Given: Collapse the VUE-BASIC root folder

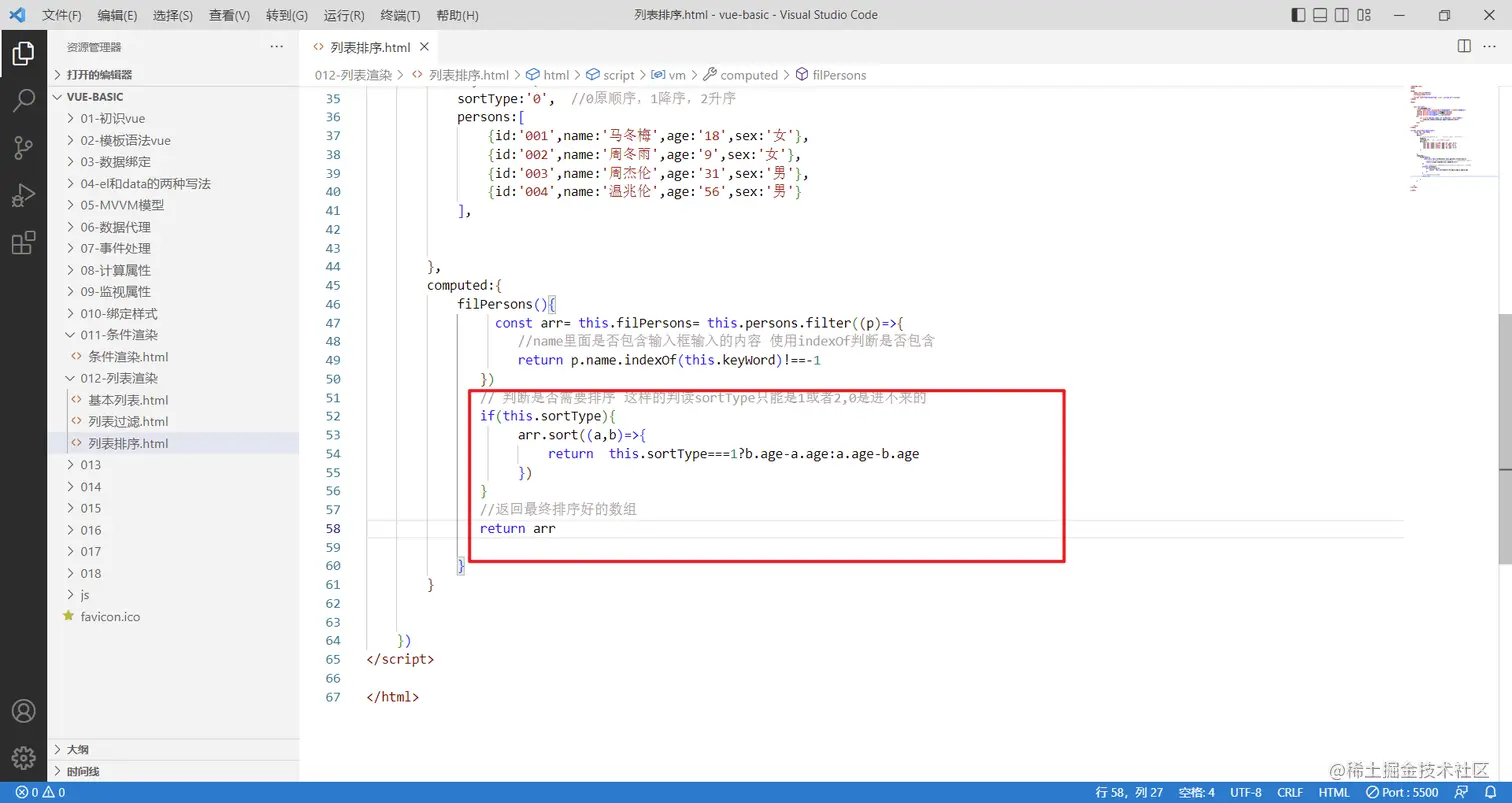Looking at the screenshot, I should click(173, 97).
